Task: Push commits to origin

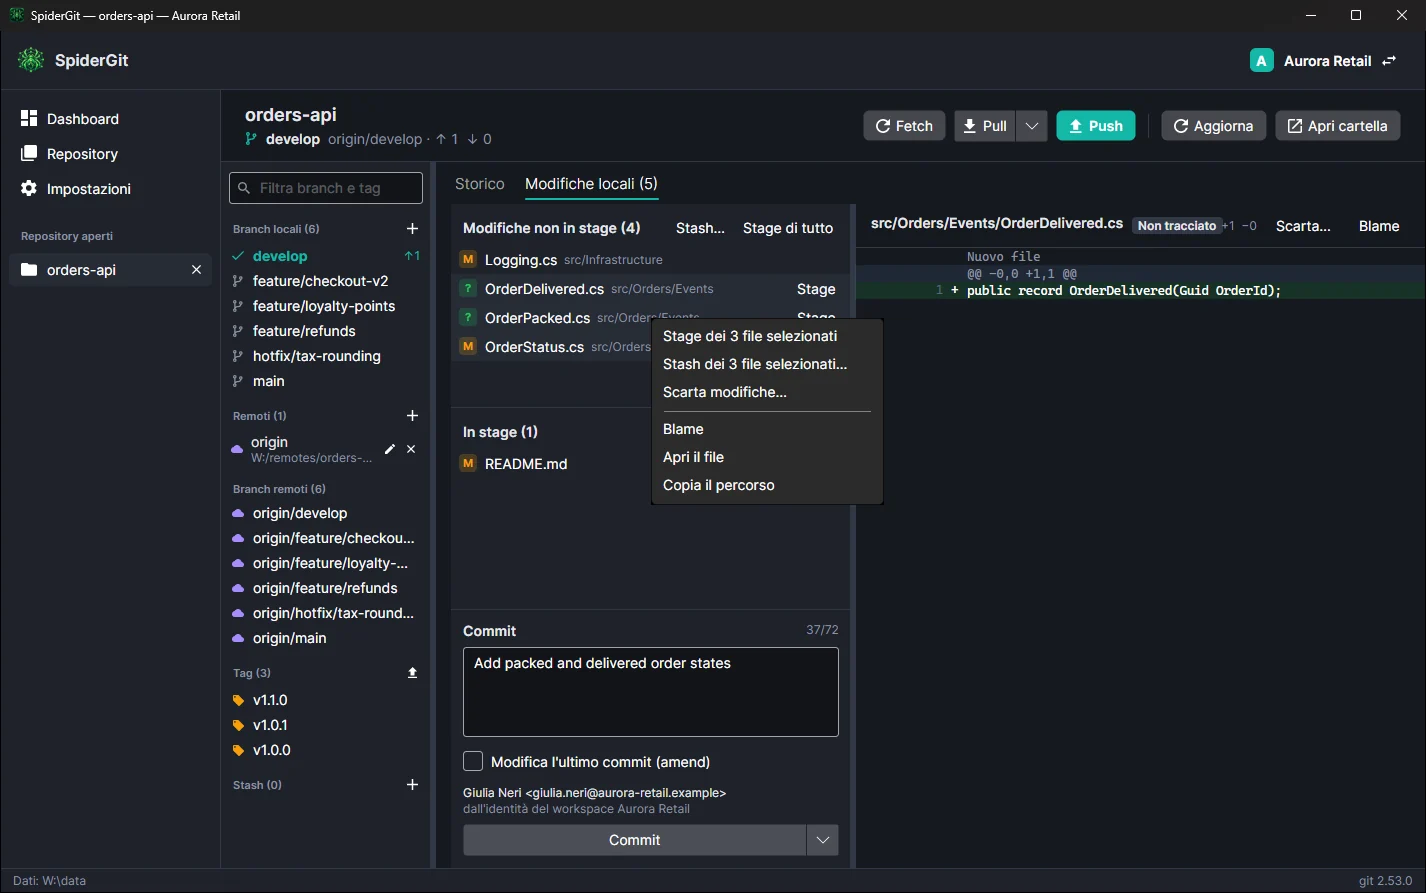Action: pos(1096,126)
